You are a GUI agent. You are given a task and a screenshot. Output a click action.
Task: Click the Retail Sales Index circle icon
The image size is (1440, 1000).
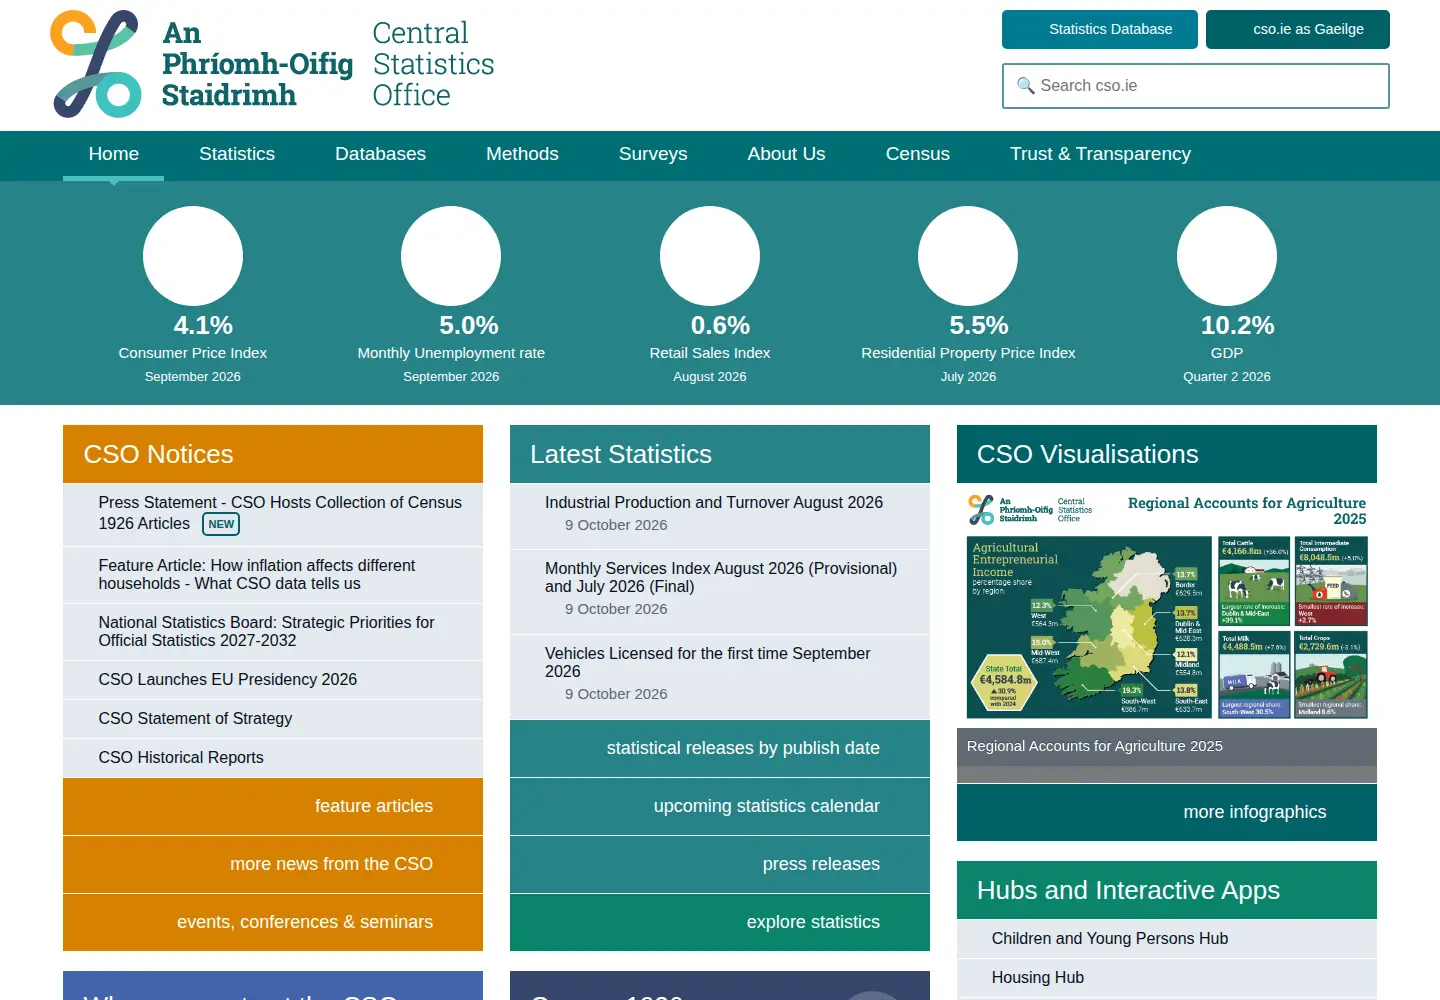click(710, 256)
